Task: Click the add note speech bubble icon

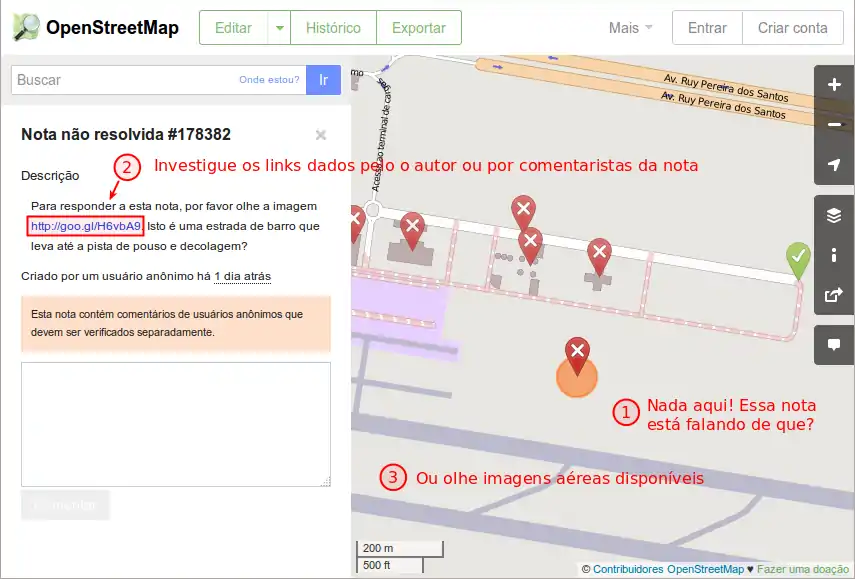Action: pos(834,345)
